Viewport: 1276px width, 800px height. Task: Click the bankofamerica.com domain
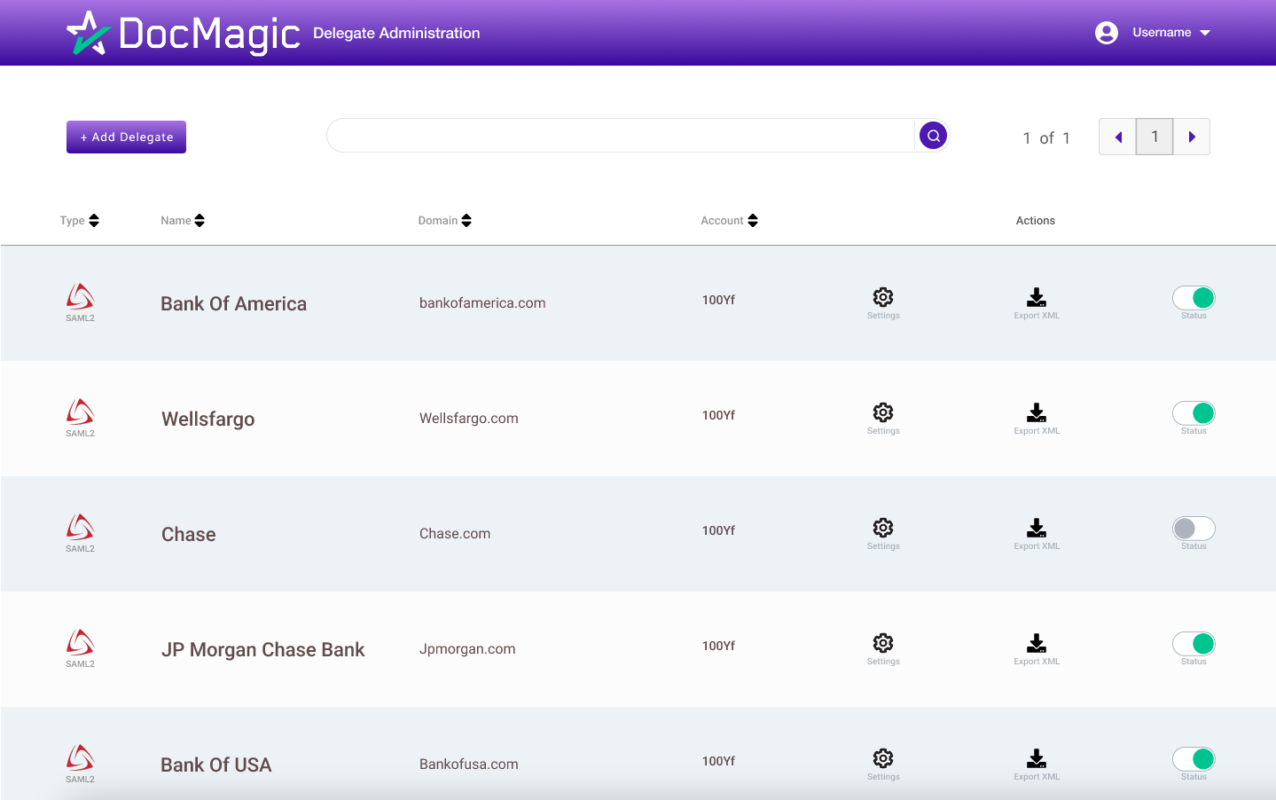point(483,303)
